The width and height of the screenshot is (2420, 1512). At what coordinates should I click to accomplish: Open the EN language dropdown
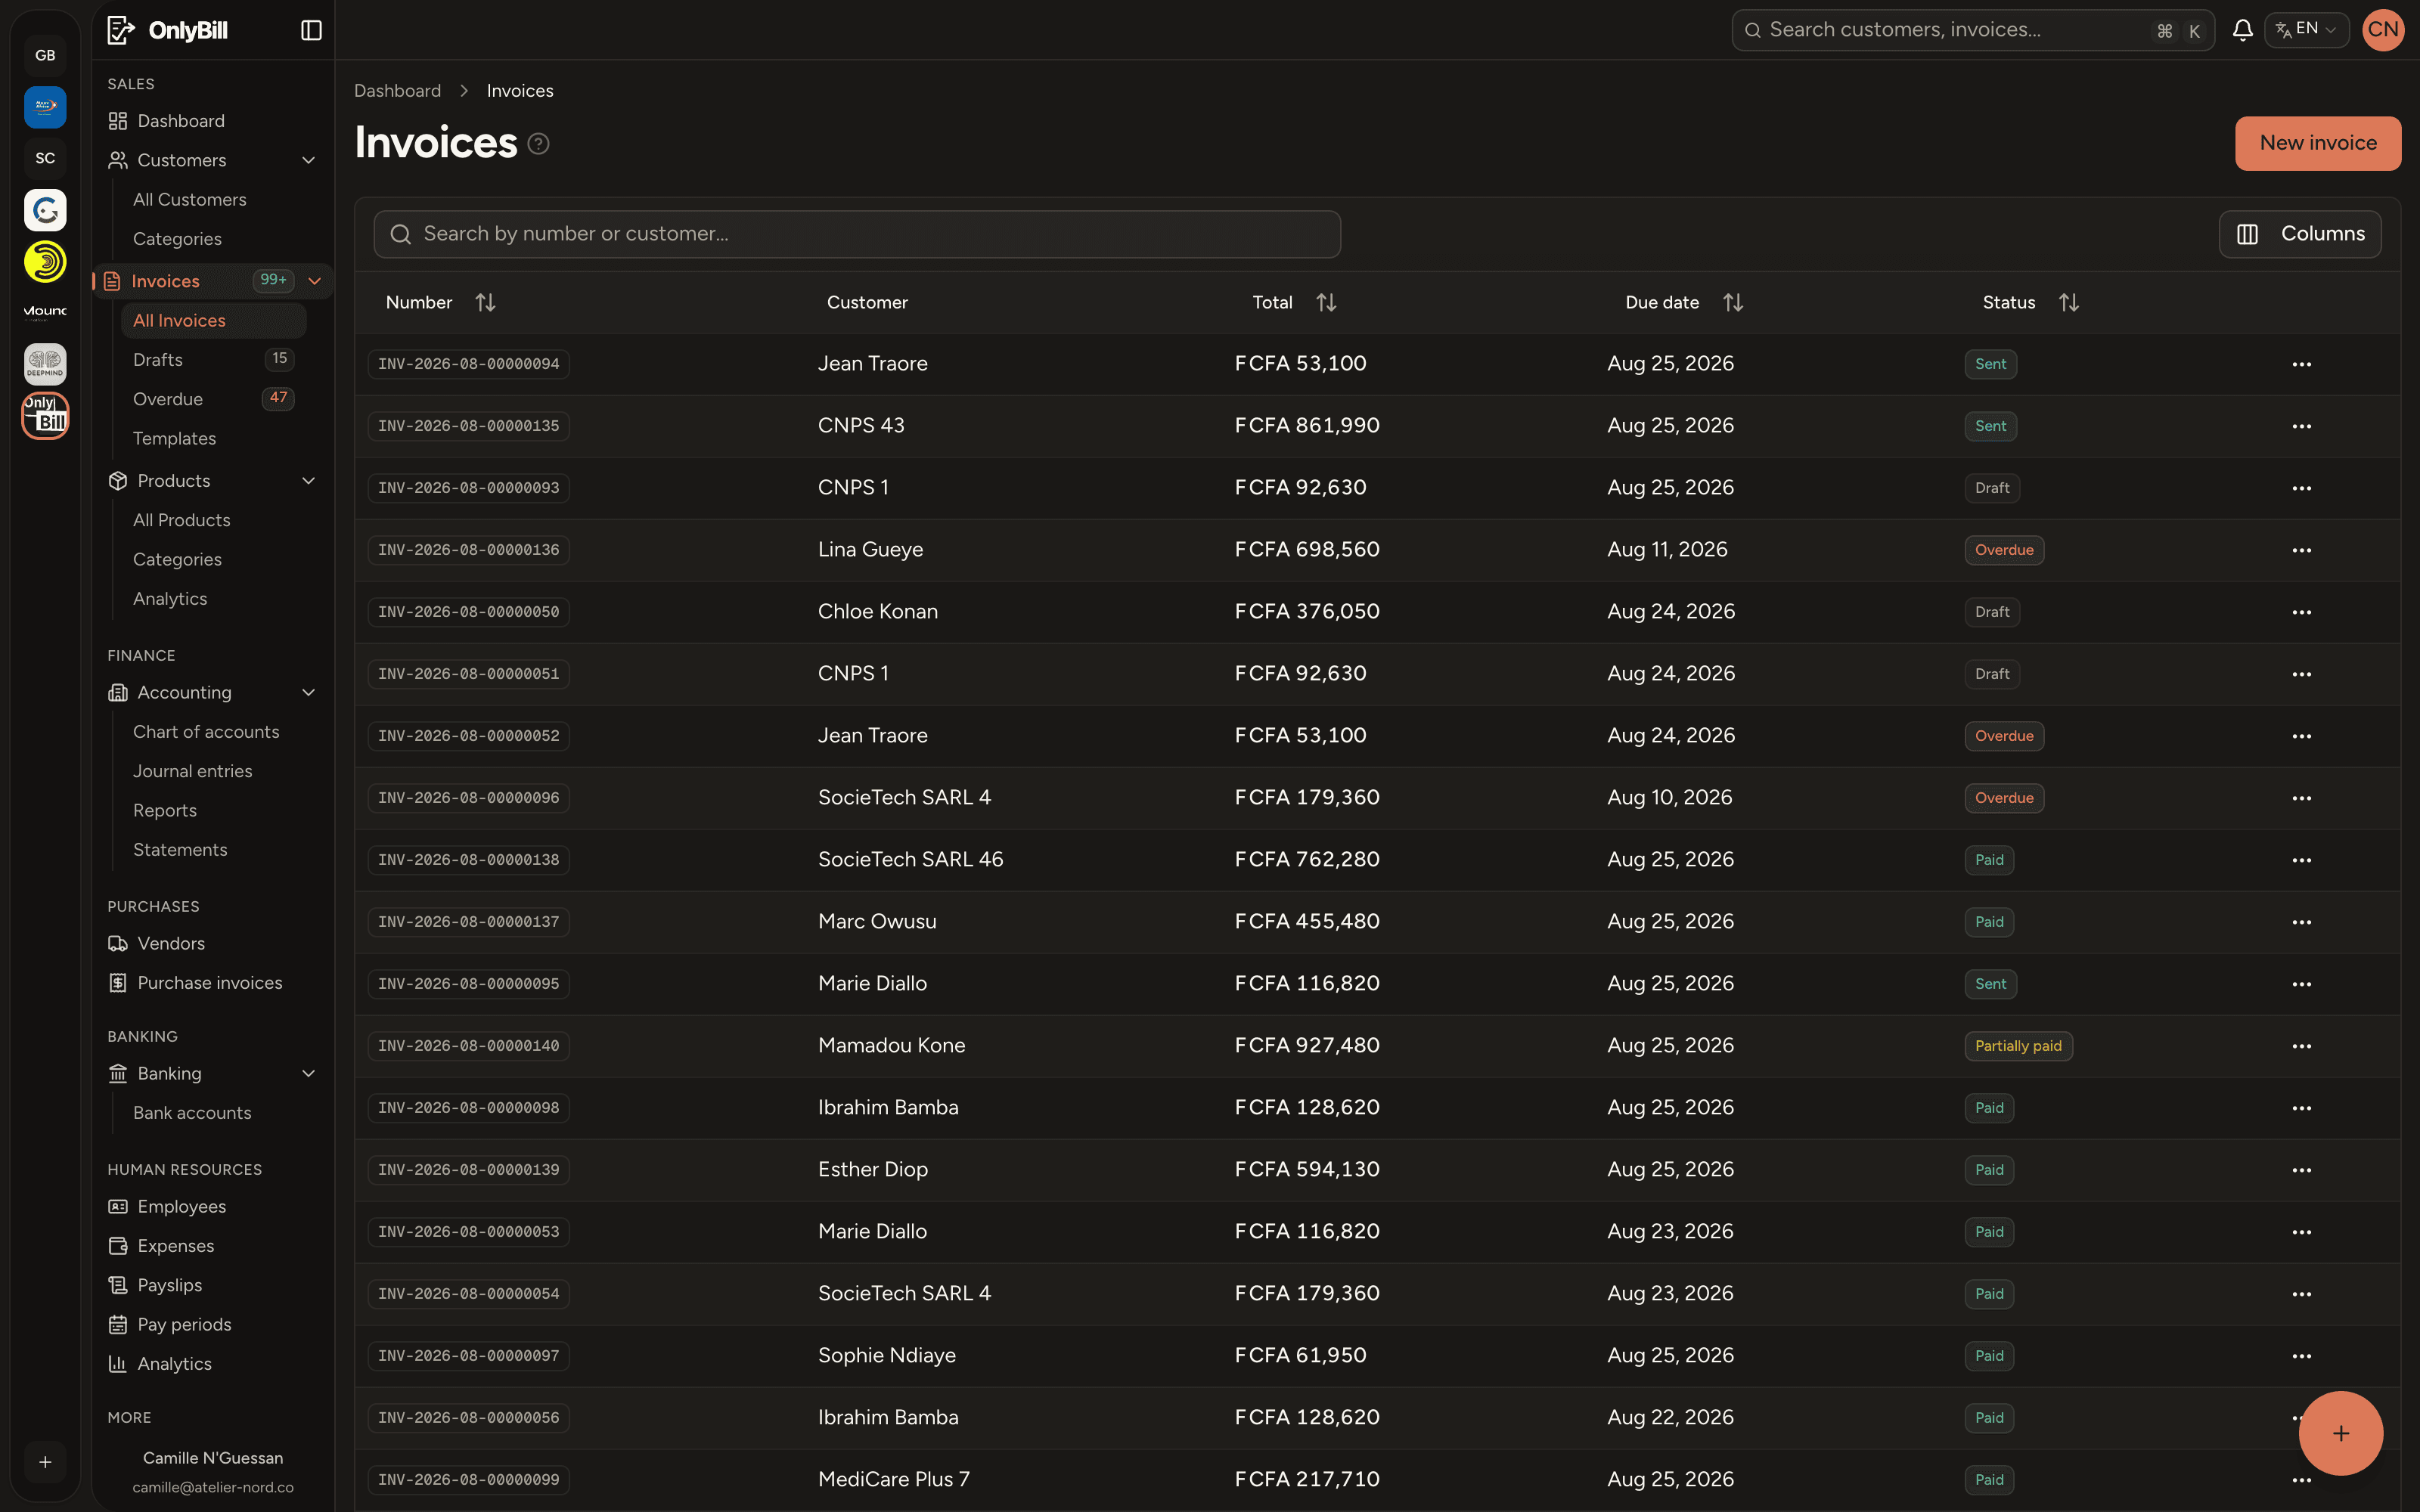2306,30
